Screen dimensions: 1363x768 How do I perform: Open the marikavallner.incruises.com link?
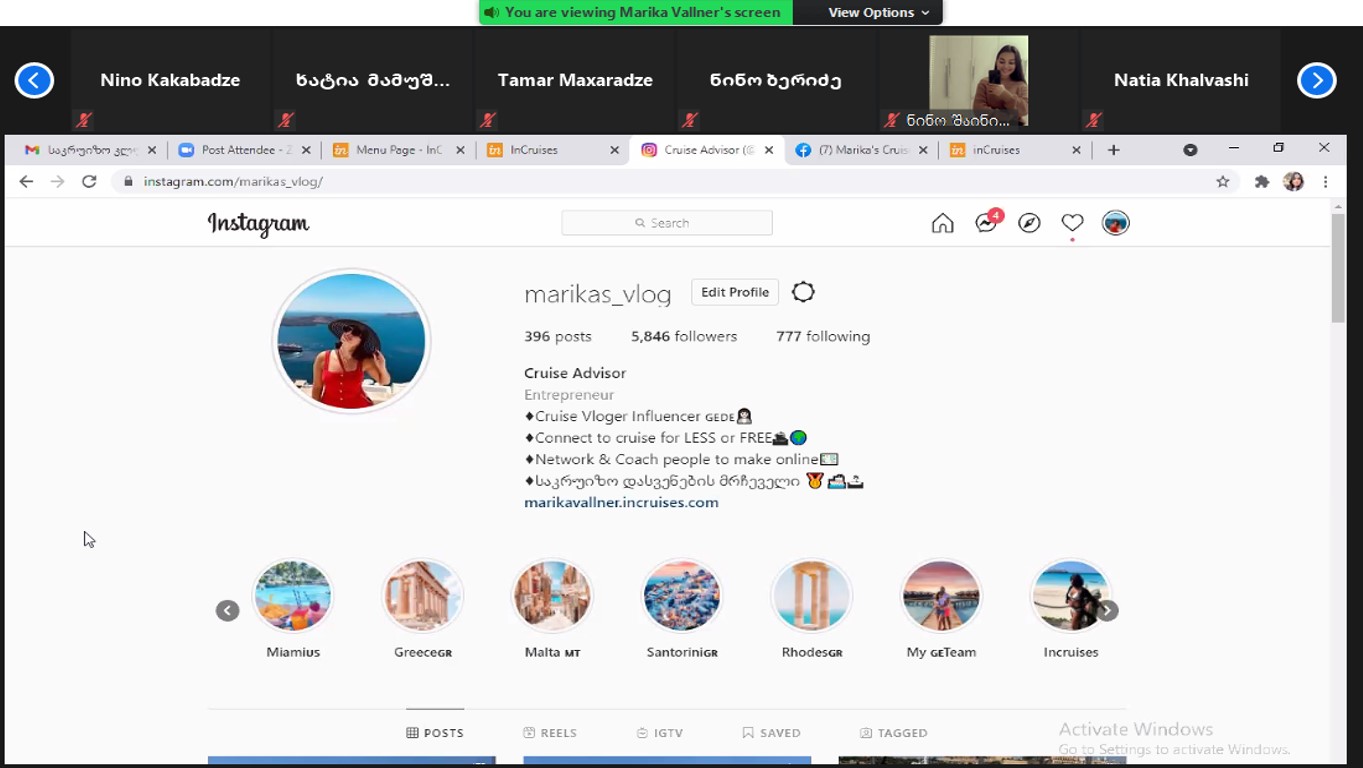621,502
